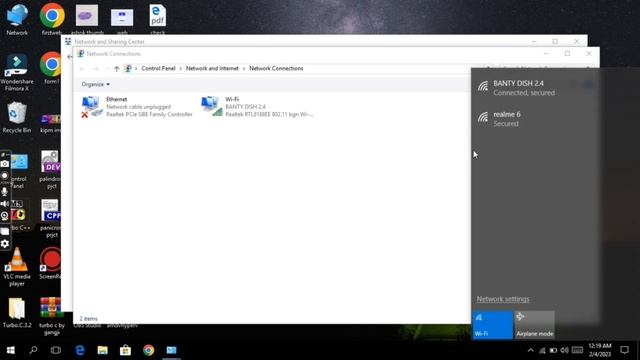
Task: Show hidden system tray icons
Action: (x=530, y=350)
